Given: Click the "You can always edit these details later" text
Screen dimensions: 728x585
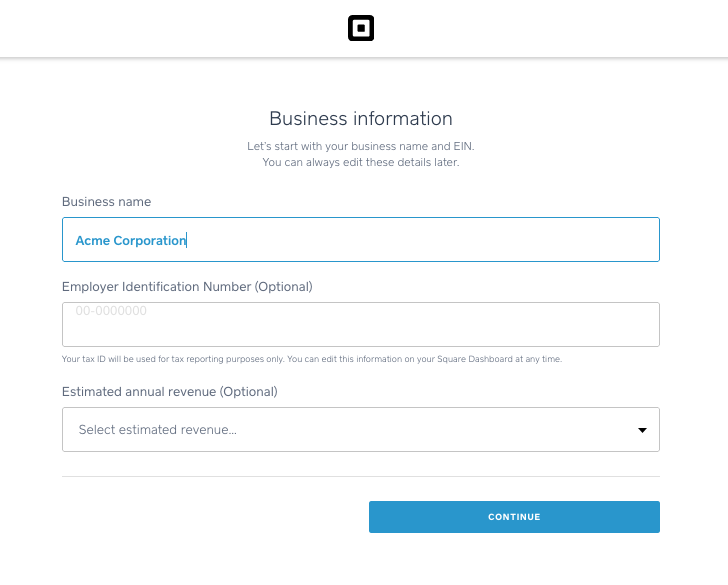Looking at the screenshot, I should (361, 162).
